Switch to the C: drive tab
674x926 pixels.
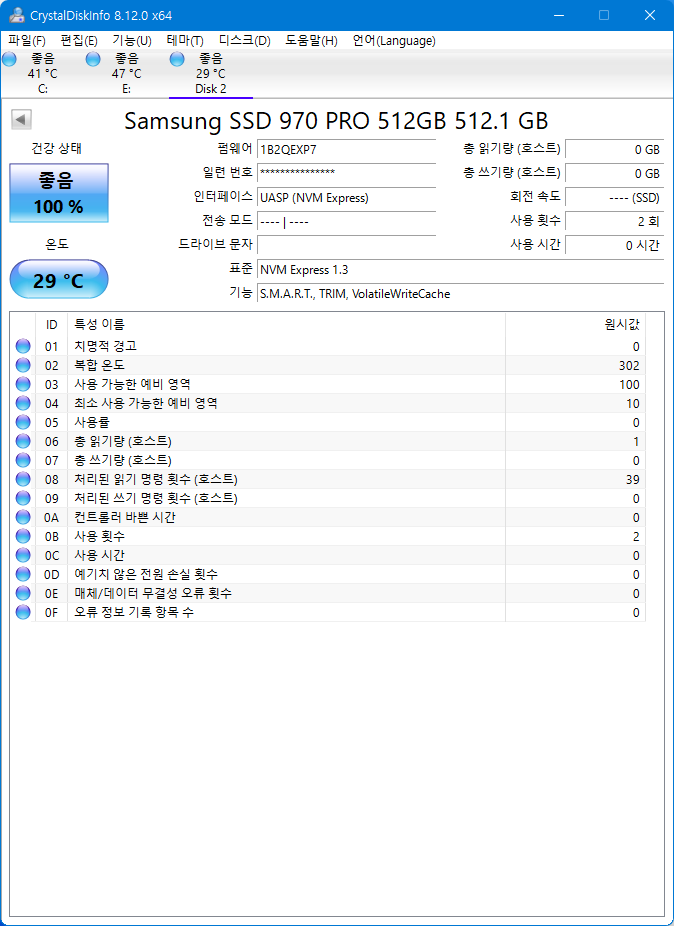click(x=43, y=74)
